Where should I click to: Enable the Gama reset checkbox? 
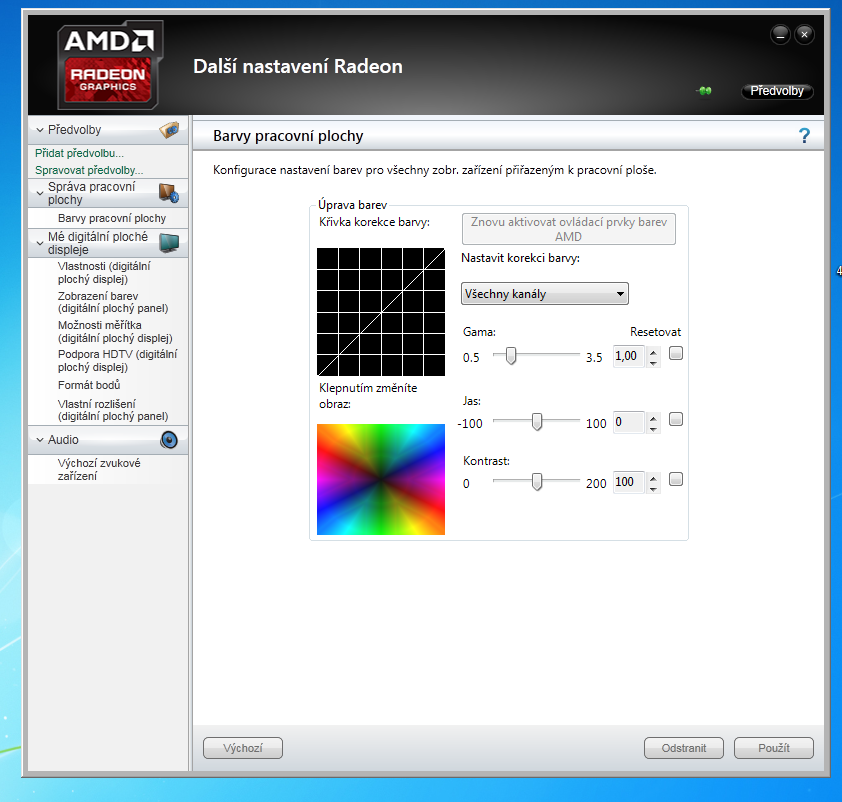point(676,353)
